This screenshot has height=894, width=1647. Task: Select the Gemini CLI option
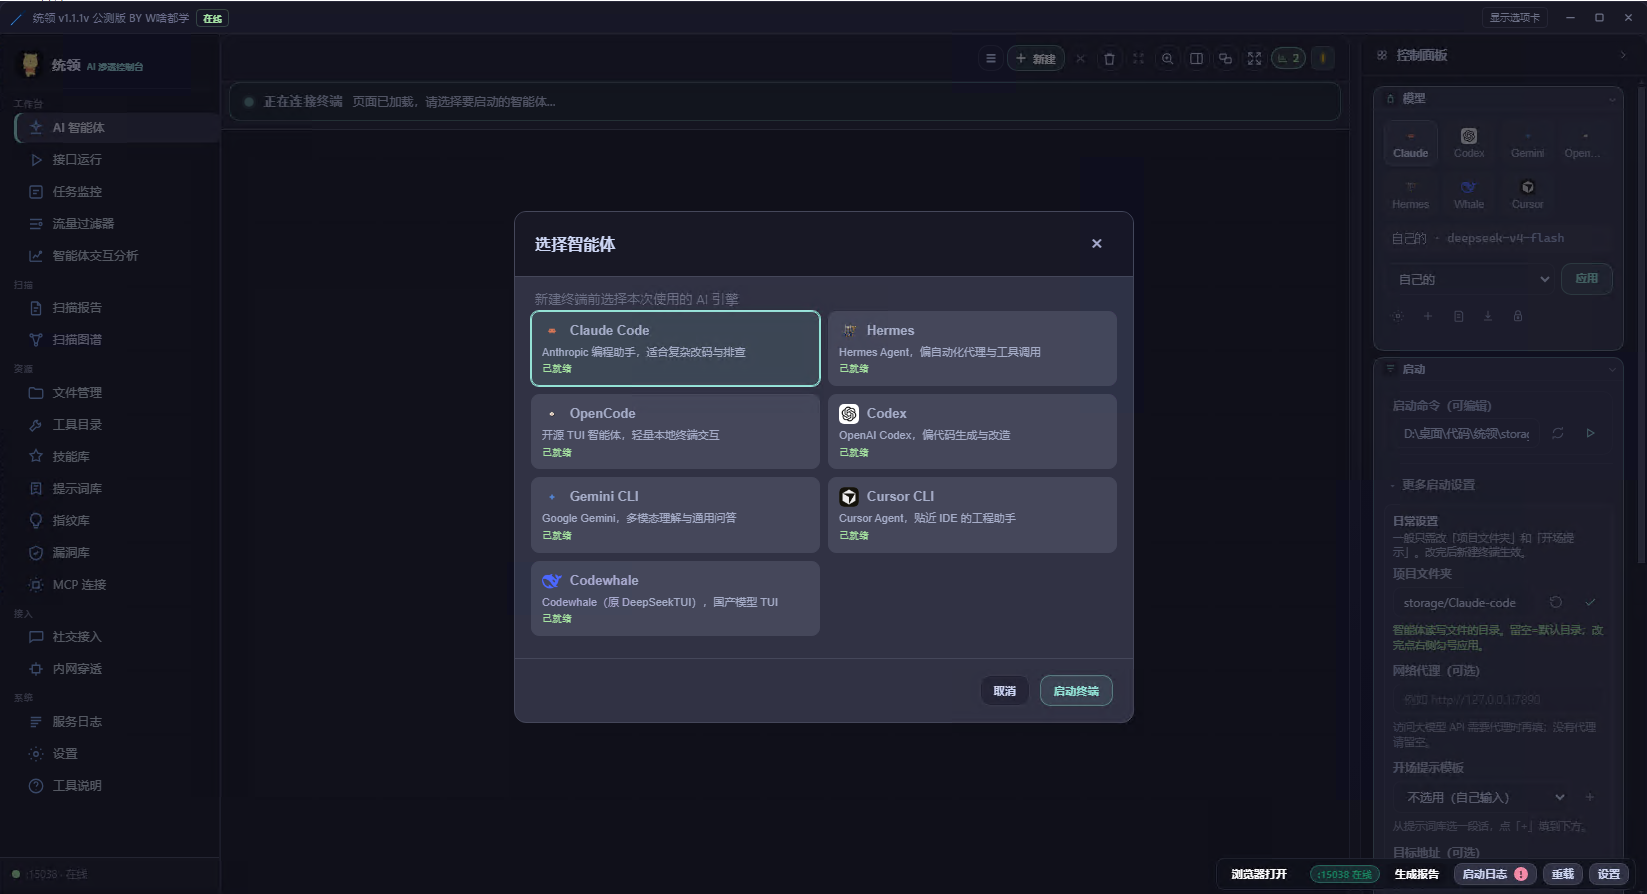tap(675, 514)
